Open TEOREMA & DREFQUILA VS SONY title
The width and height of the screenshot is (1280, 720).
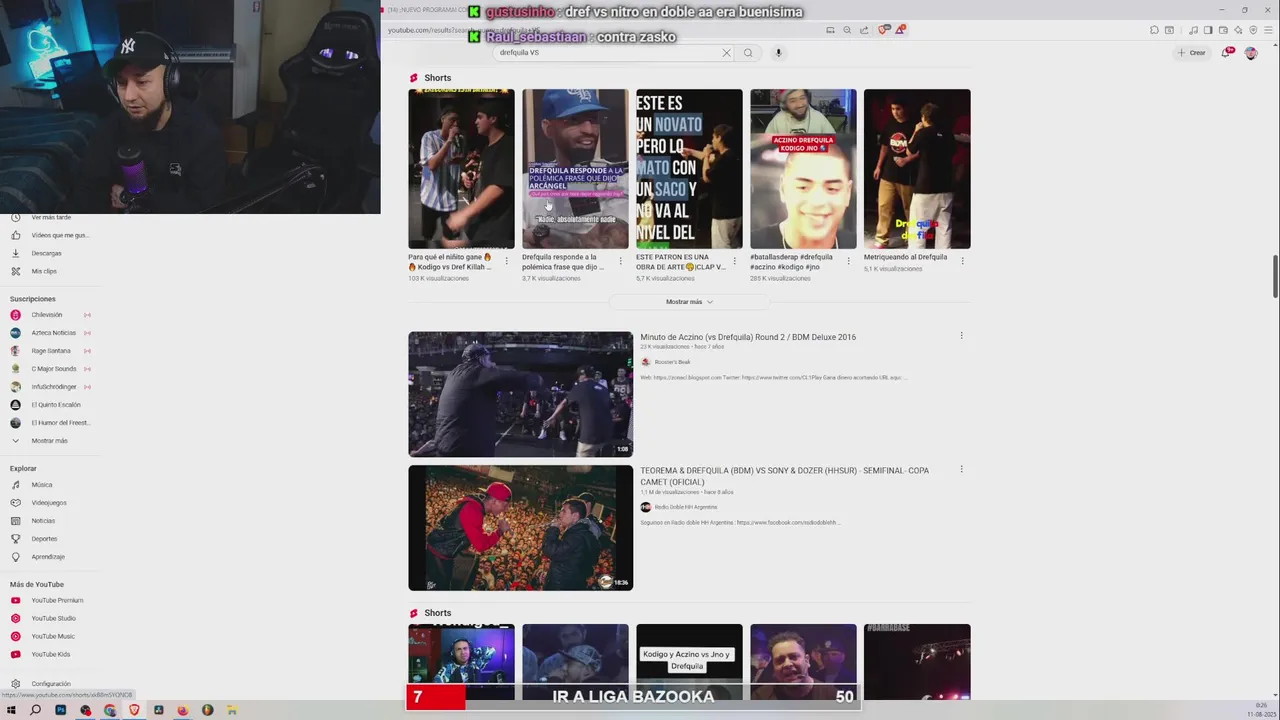click(785, 476)
